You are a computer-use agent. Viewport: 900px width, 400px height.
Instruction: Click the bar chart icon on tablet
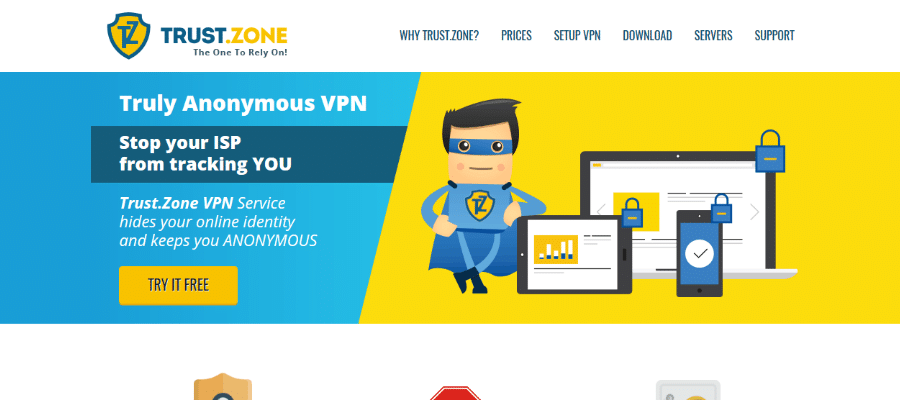pos(556,249)
